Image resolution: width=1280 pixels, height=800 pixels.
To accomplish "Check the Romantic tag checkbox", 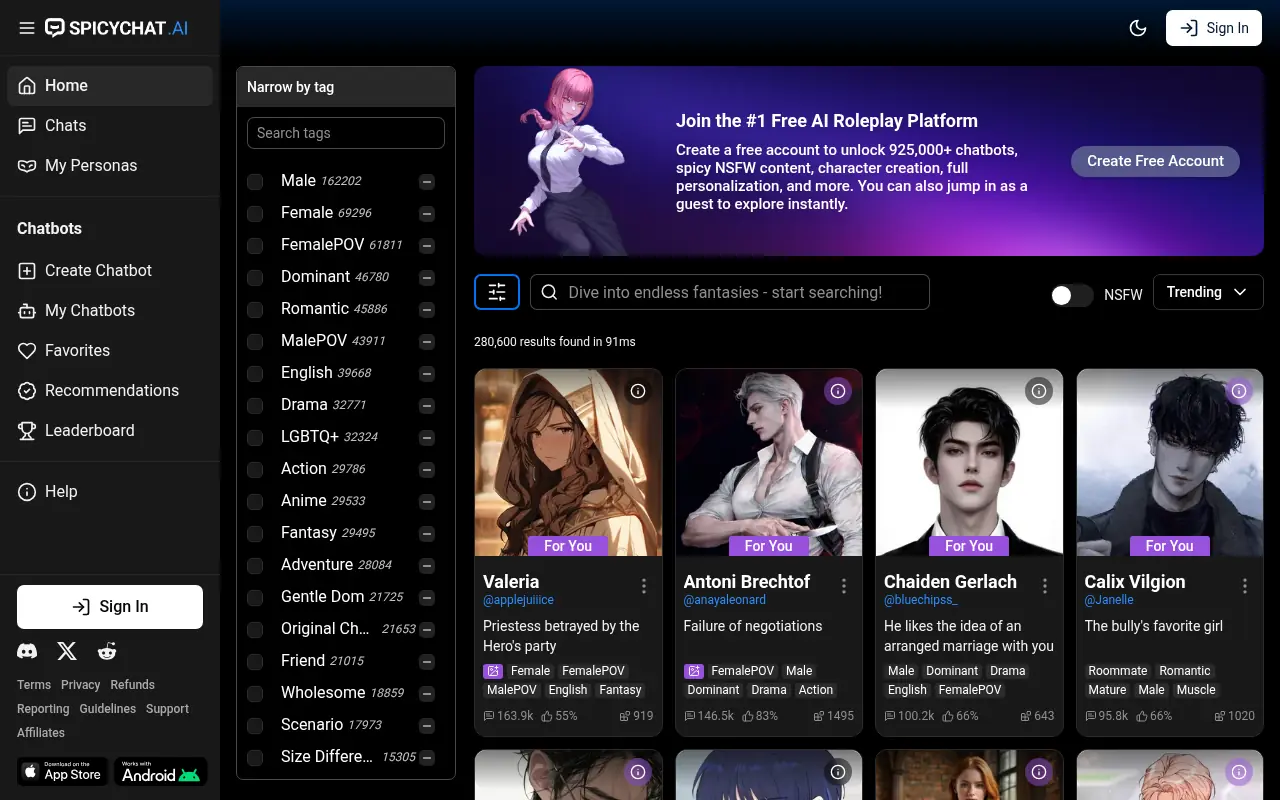I will 255,309.
